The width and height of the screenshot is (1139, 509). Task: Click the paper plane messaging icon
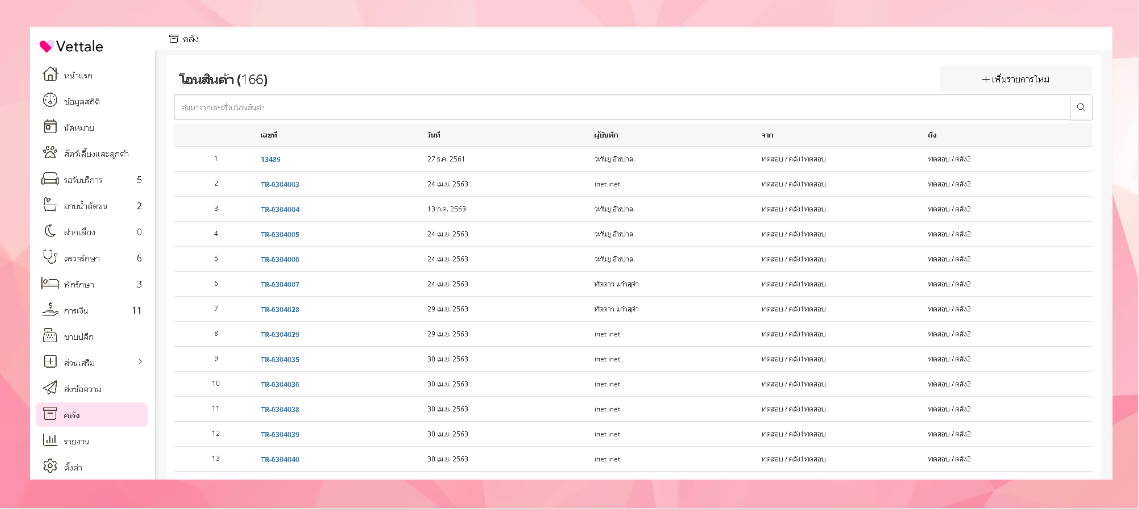point(50,388)
